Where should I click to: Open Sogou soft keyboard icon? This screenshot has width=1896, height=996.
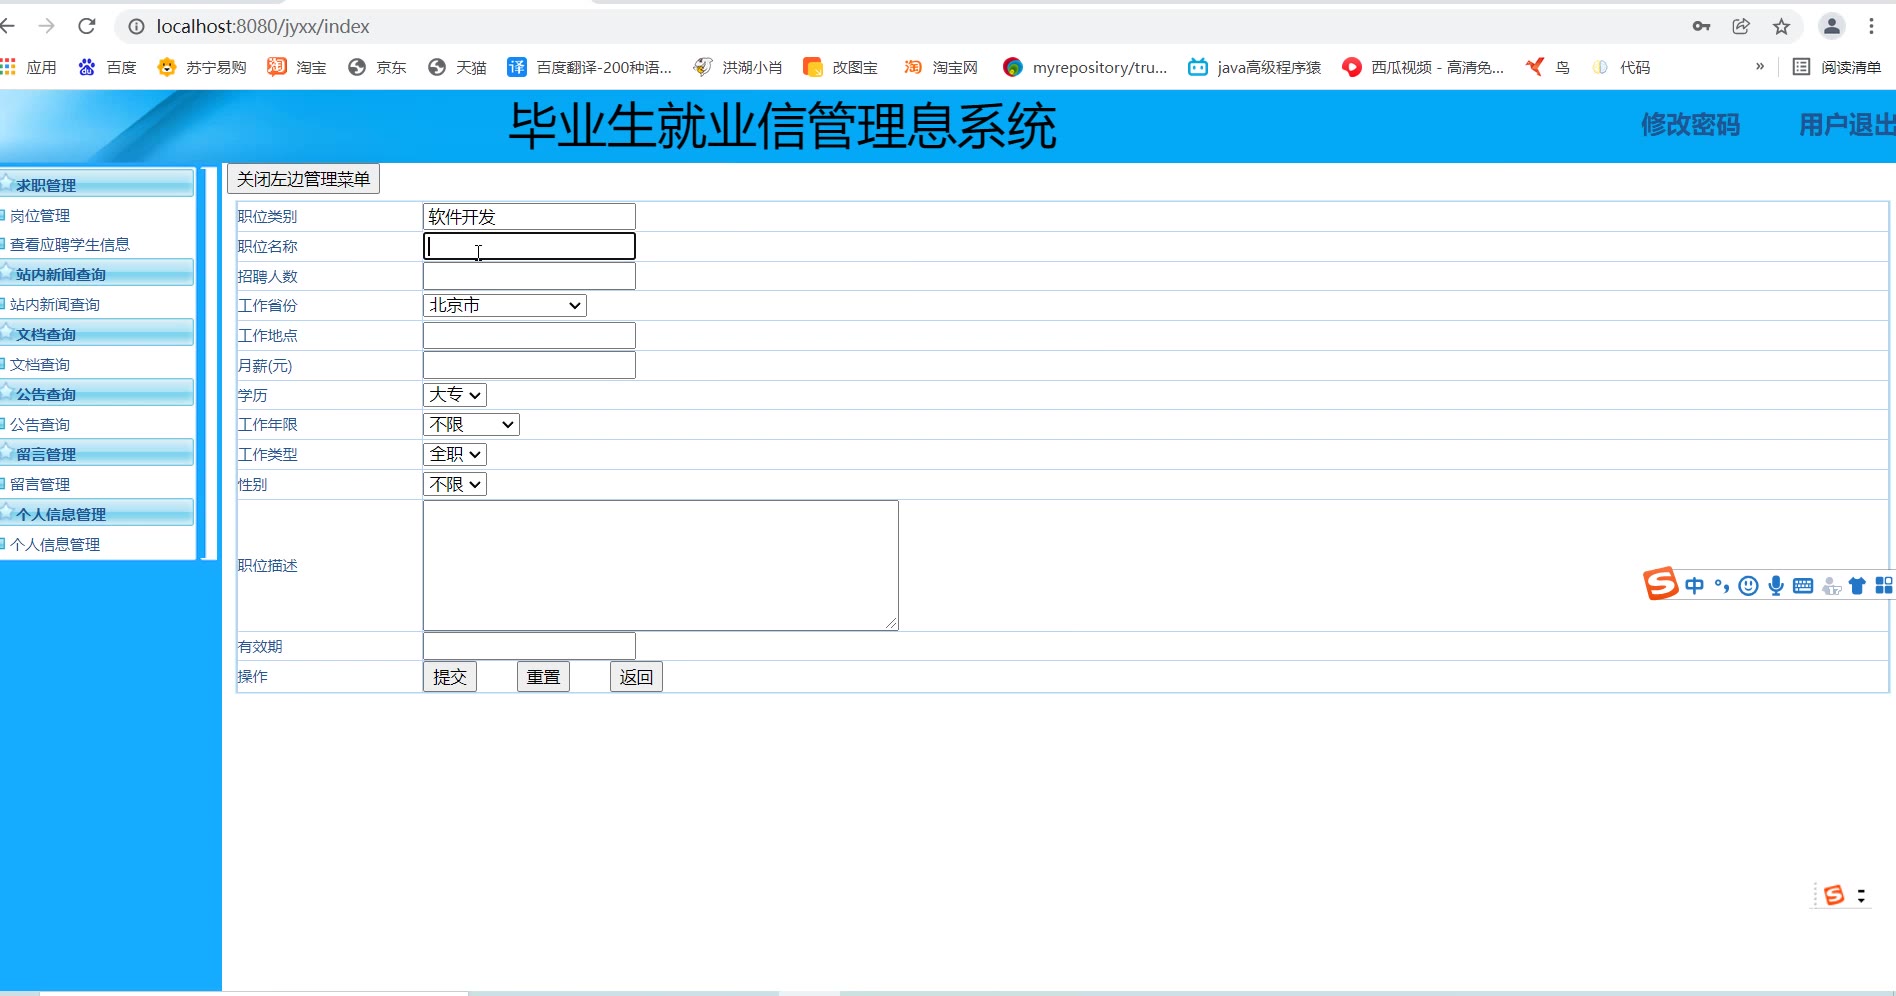click(1803, 586)
